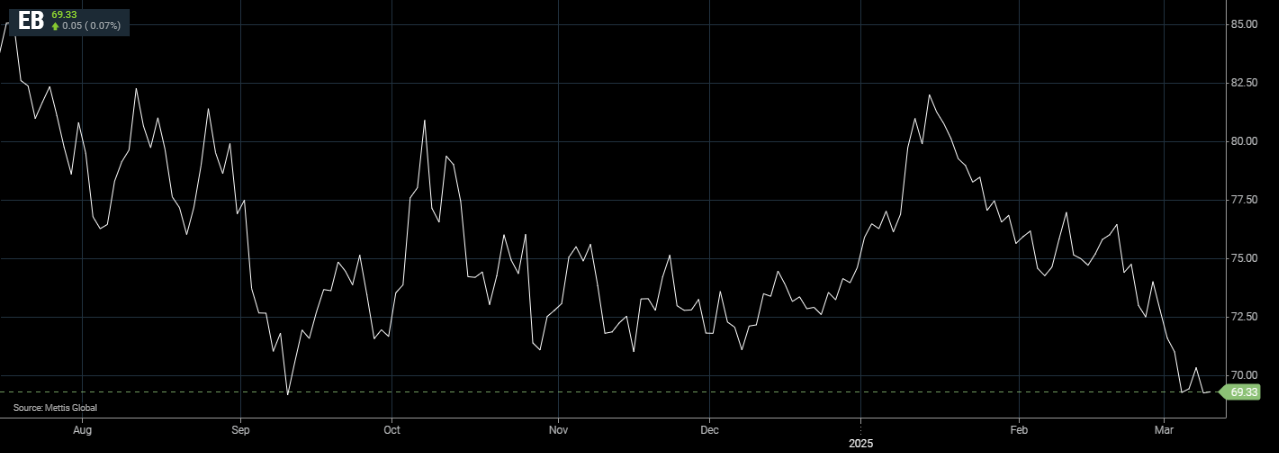Click the 77.50 price axis label
The height and width of the screenshot is (453, 1279).
[x=1244, y=200]
